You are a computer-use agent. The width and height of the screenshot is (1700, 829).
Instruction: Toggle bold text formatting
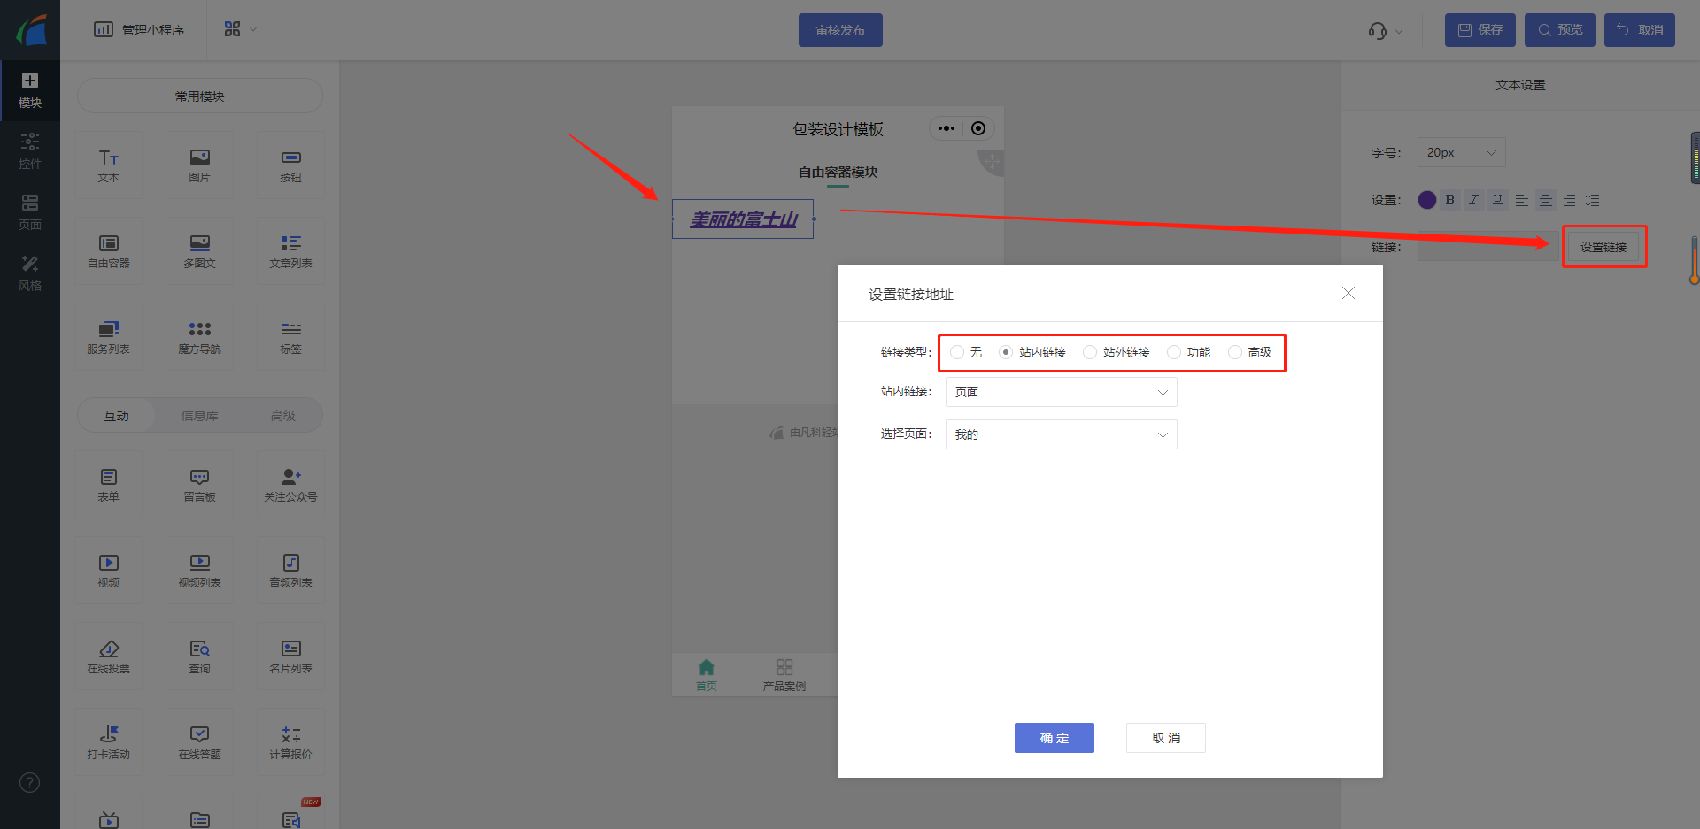1450,200
